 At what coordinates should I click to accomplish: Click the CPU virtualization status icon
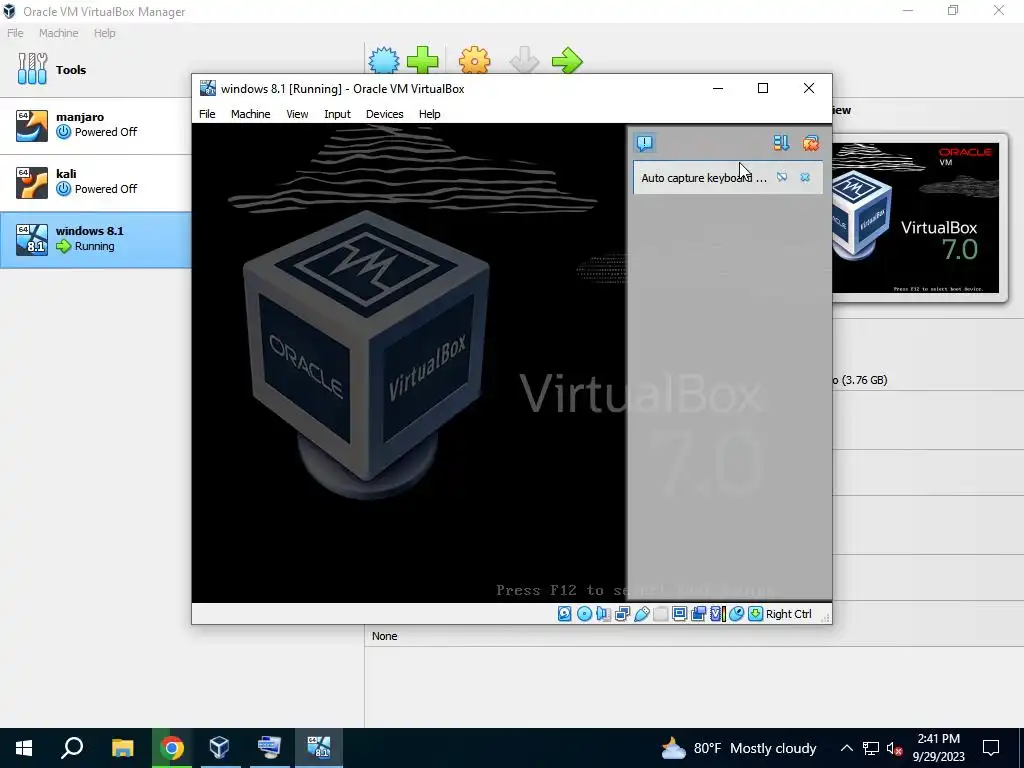[717, 614]
